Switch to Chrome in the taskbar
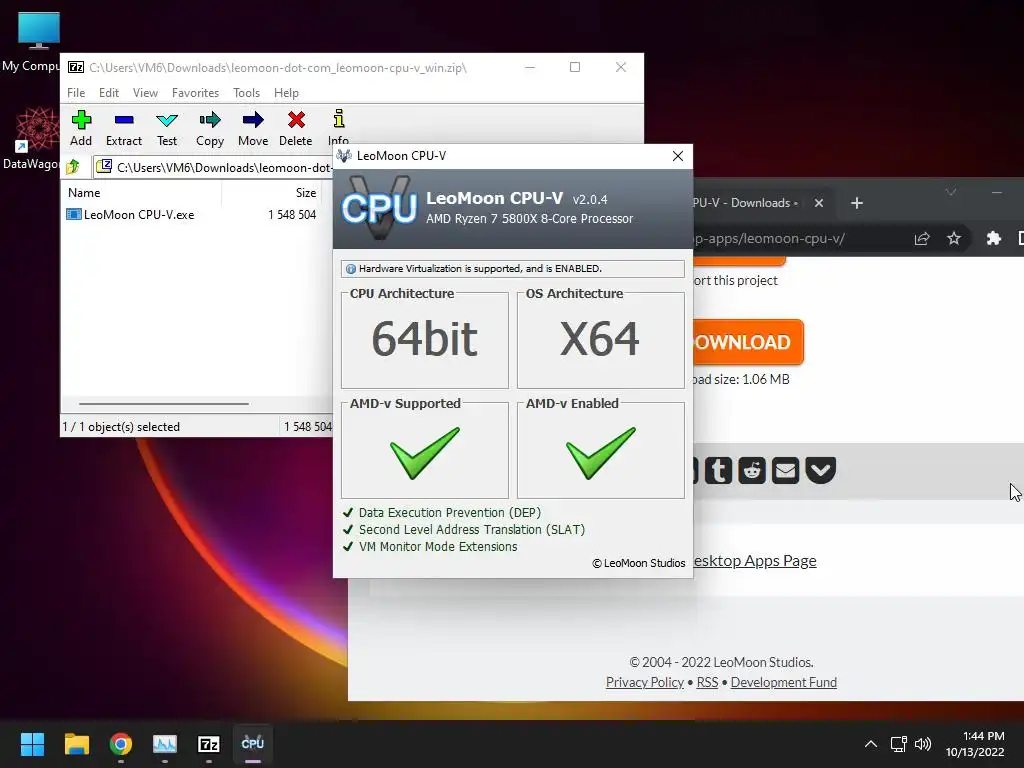 click(x=121, y=744)
